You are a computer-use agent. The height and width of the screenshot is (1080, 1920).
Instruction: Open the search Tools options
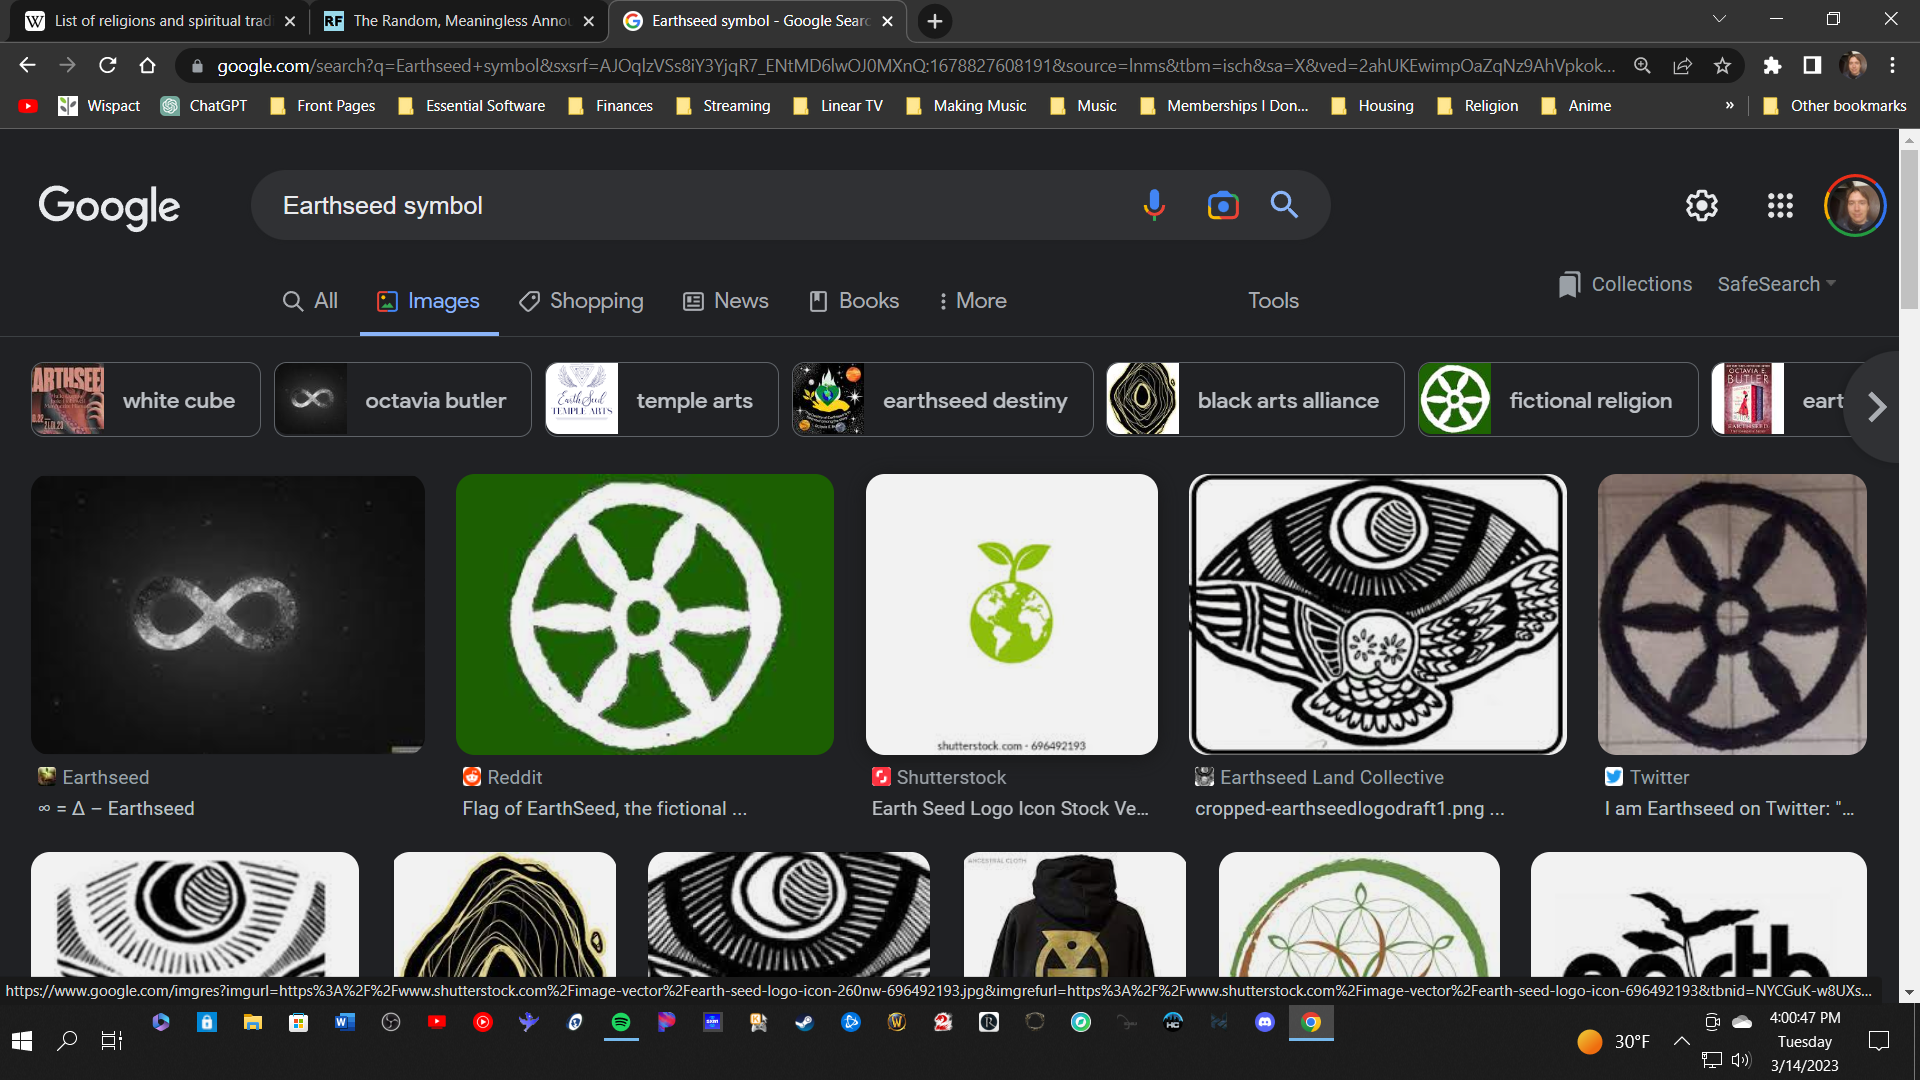(1273, 301)
